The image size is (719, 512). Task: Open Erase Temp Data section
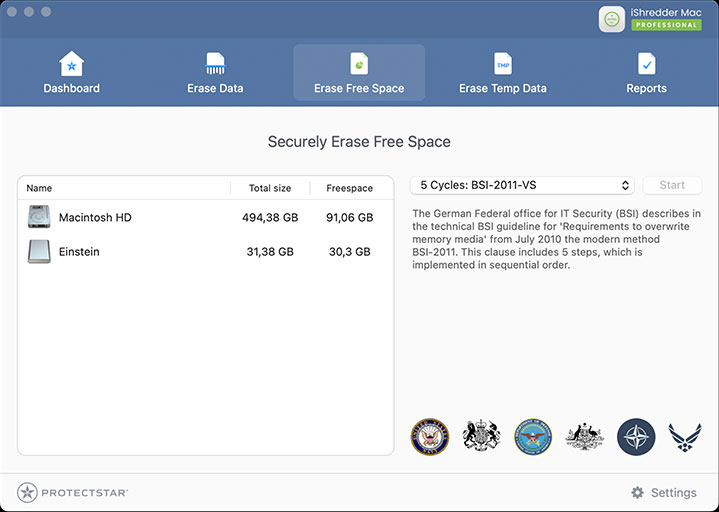[x=502, y=73]
